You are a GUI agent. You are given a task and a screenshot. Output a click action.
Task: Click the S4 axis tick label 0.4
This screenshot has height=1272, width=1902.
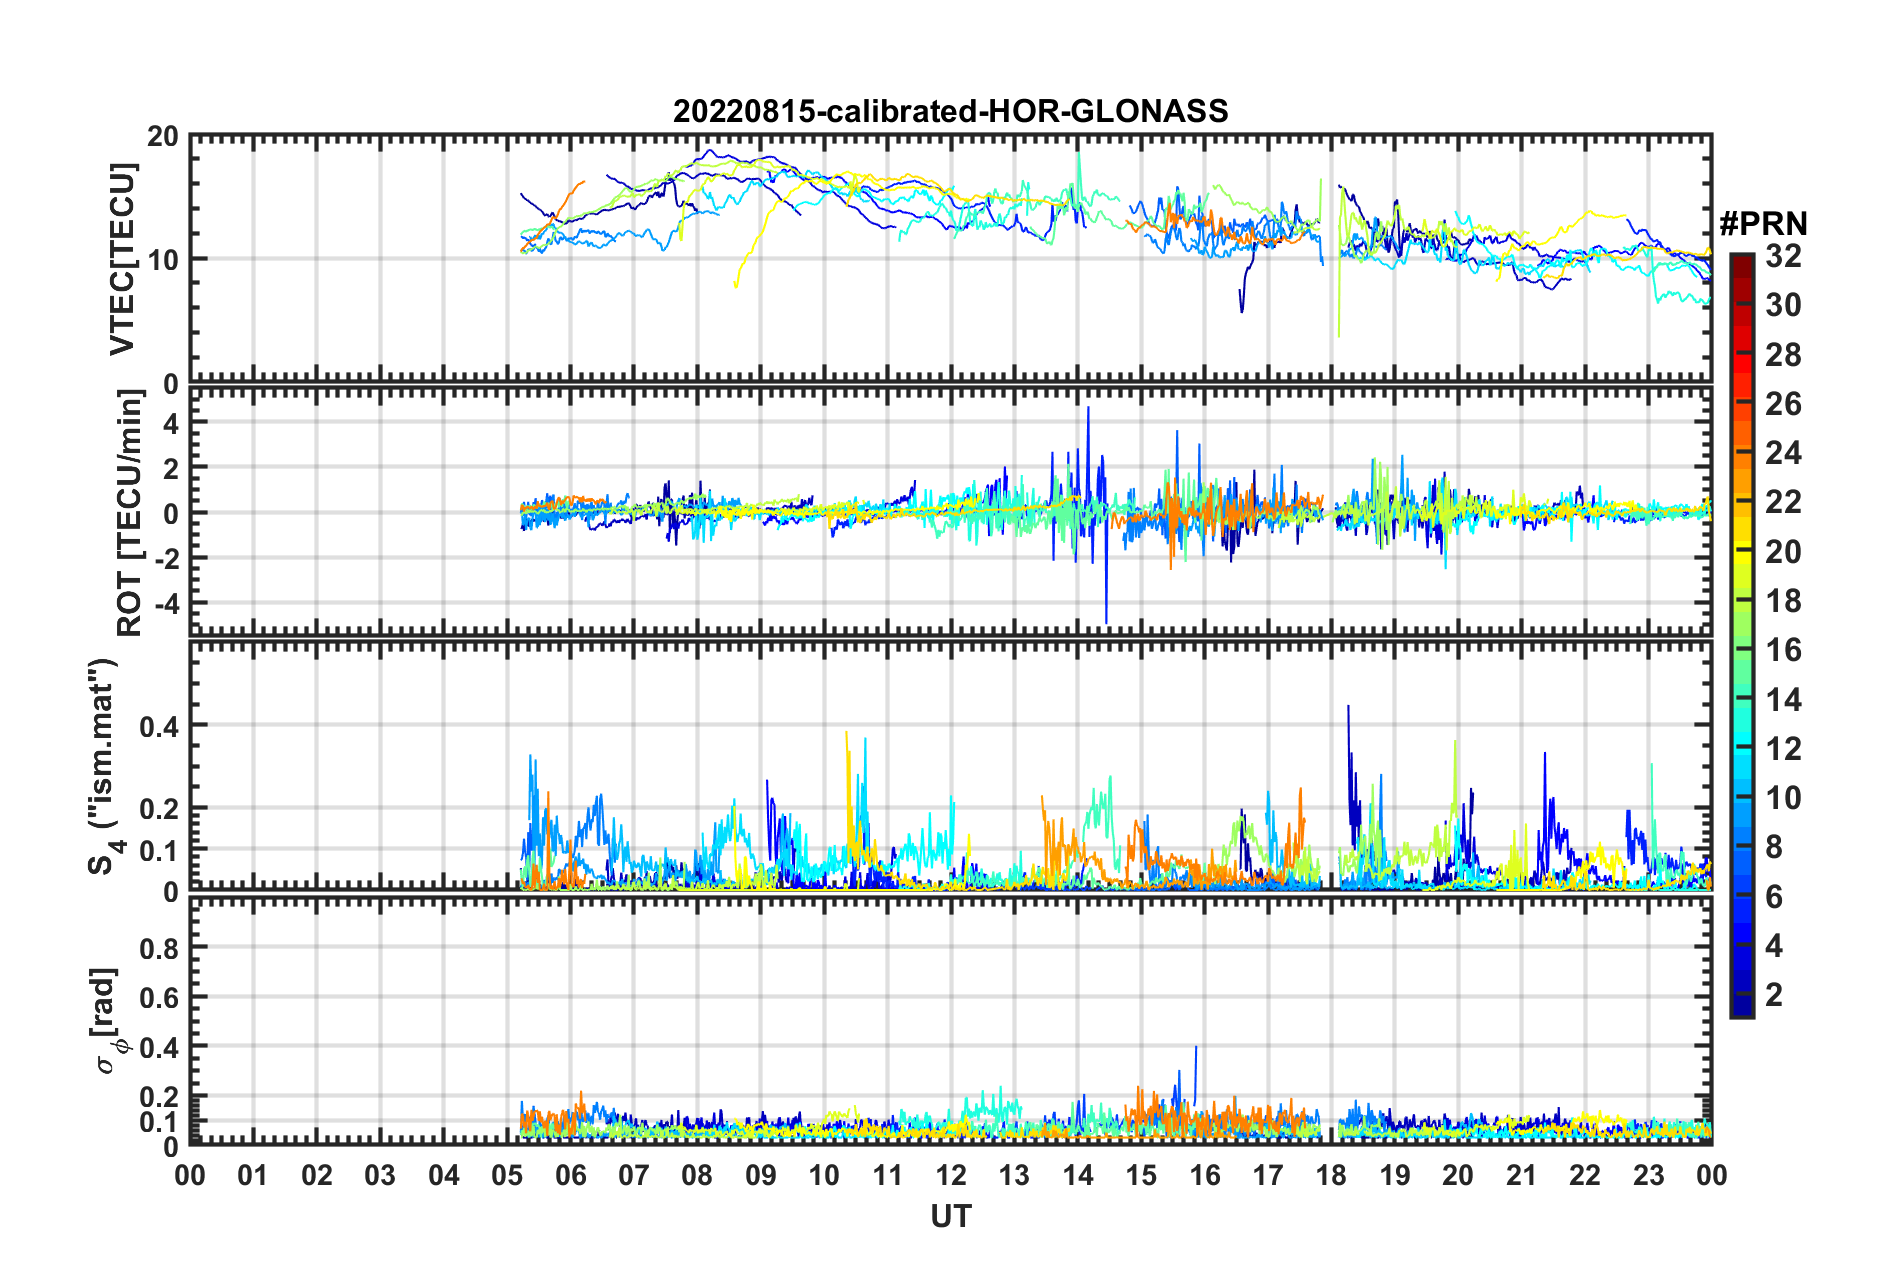(159, 727)
